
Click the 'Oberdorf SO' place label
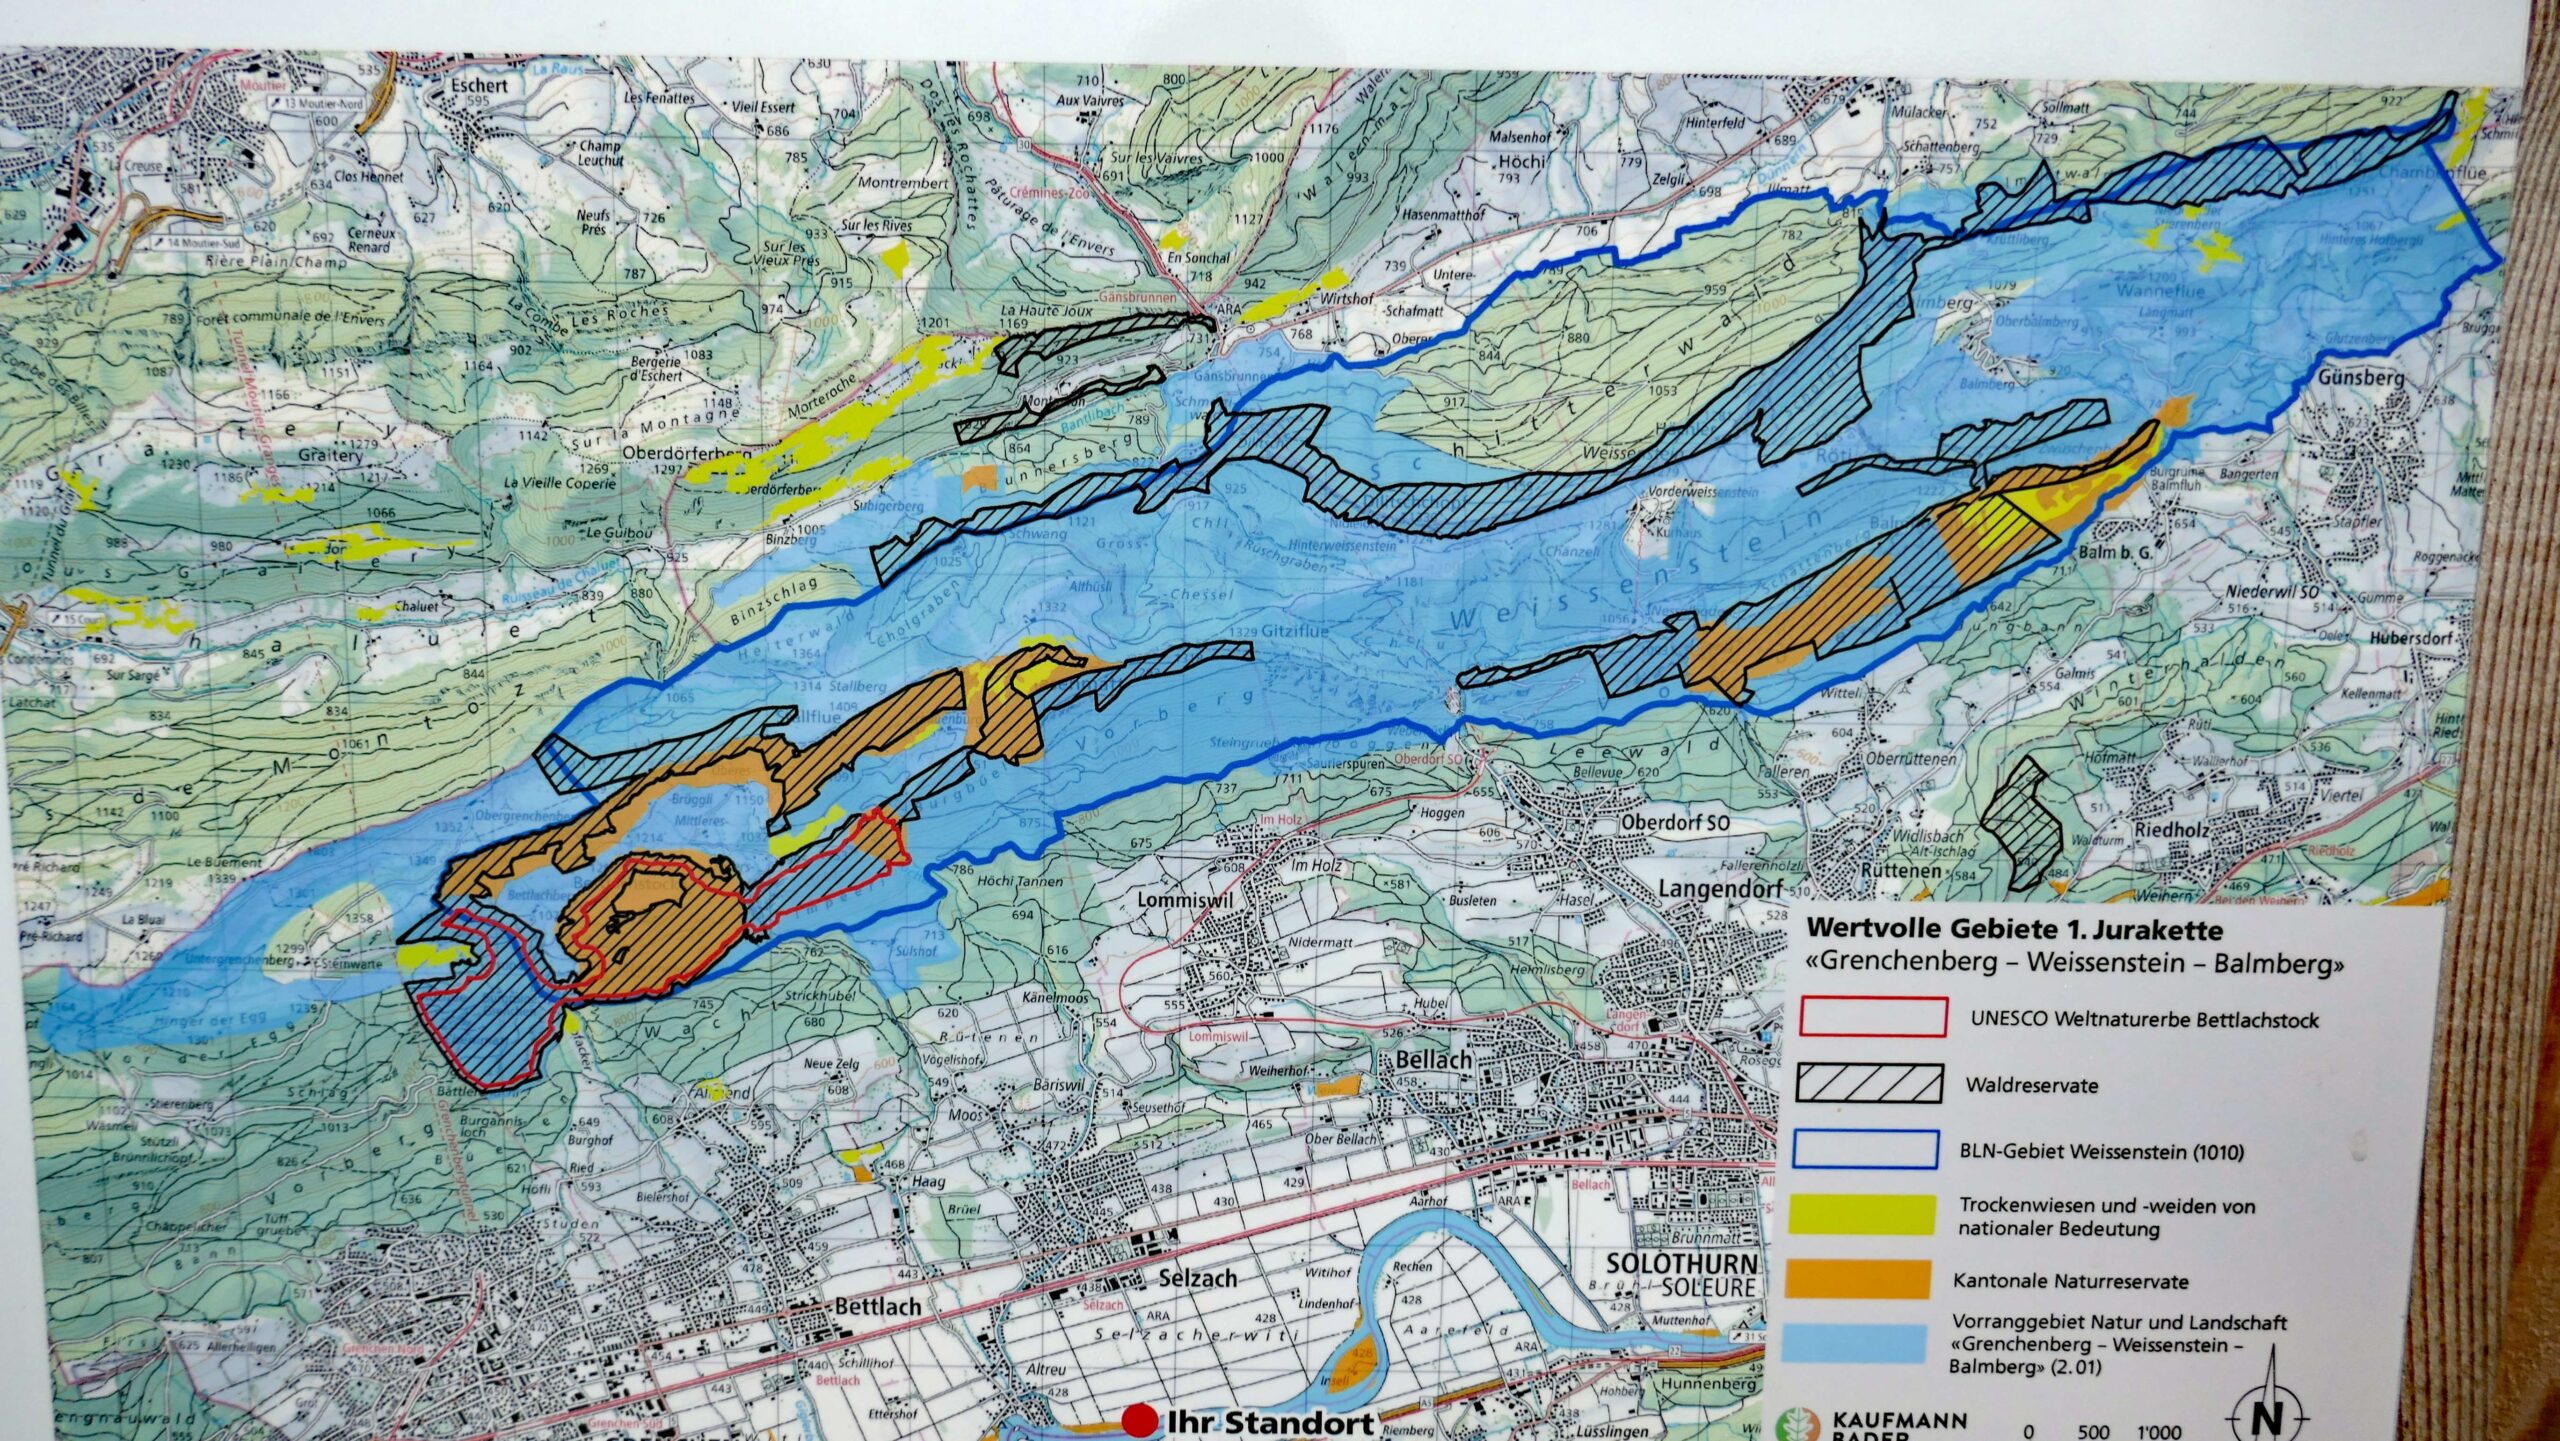pyautogui.click(x=1674, y=823)
